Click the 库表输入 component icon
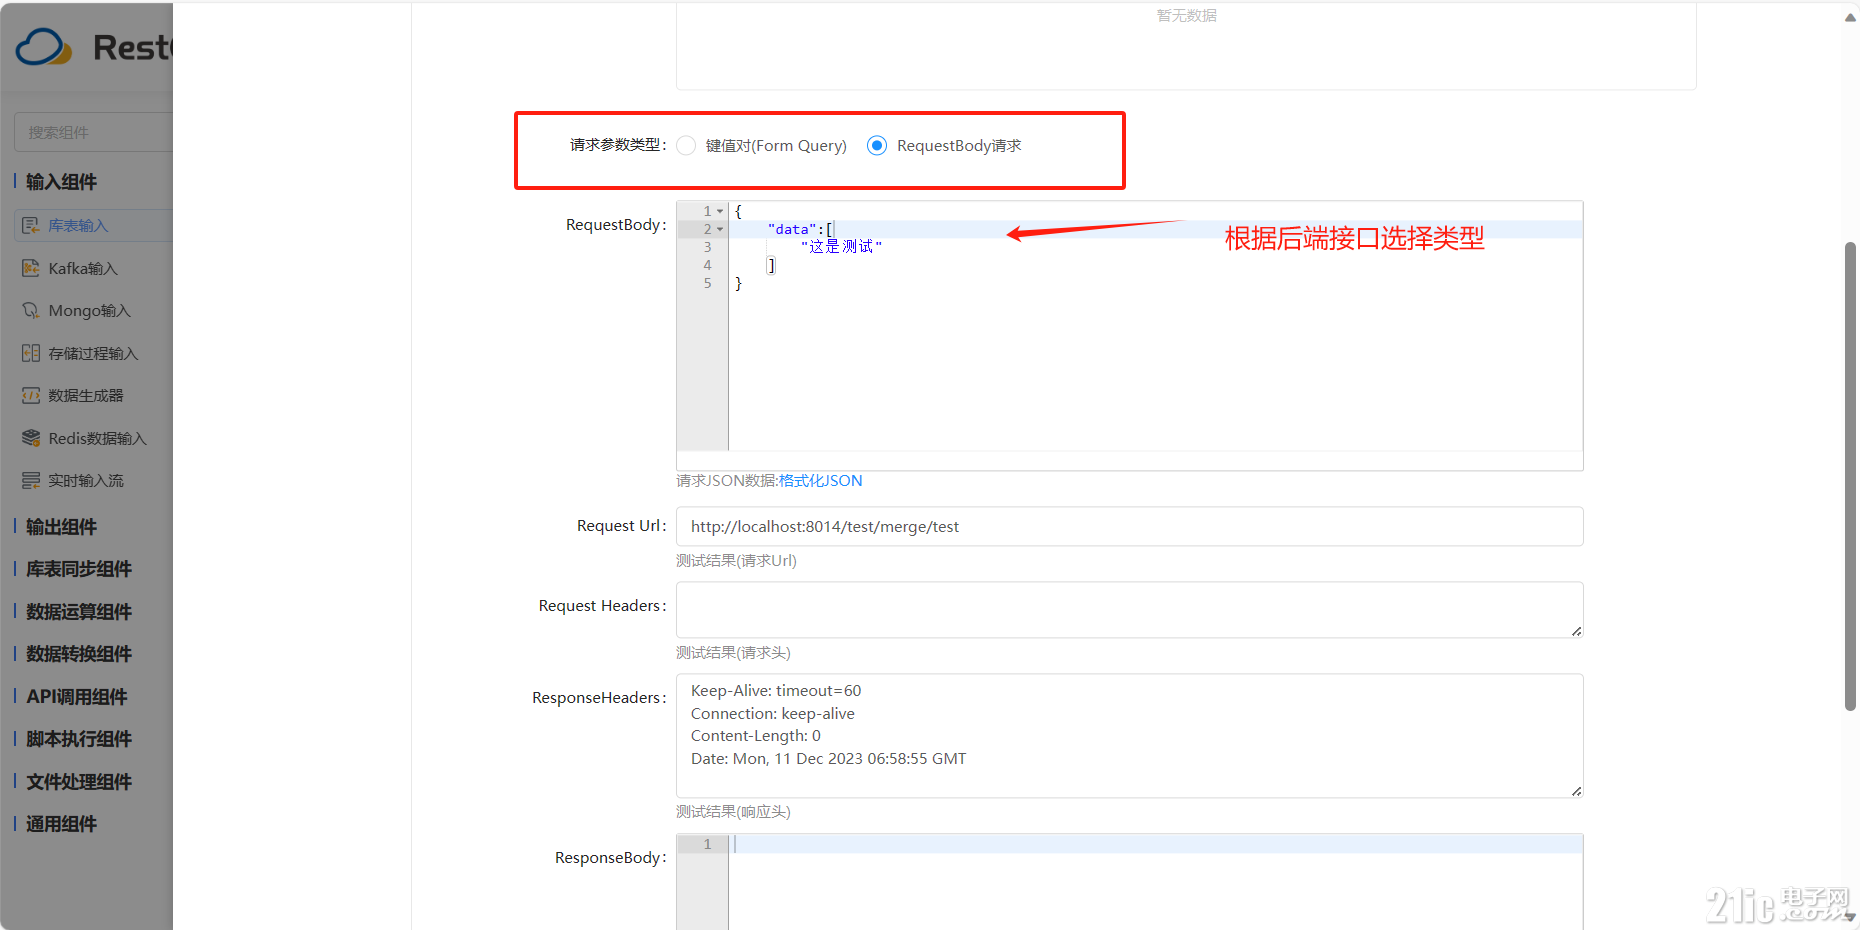This screenshot has height=930, width=1860. tap(31, 226)
